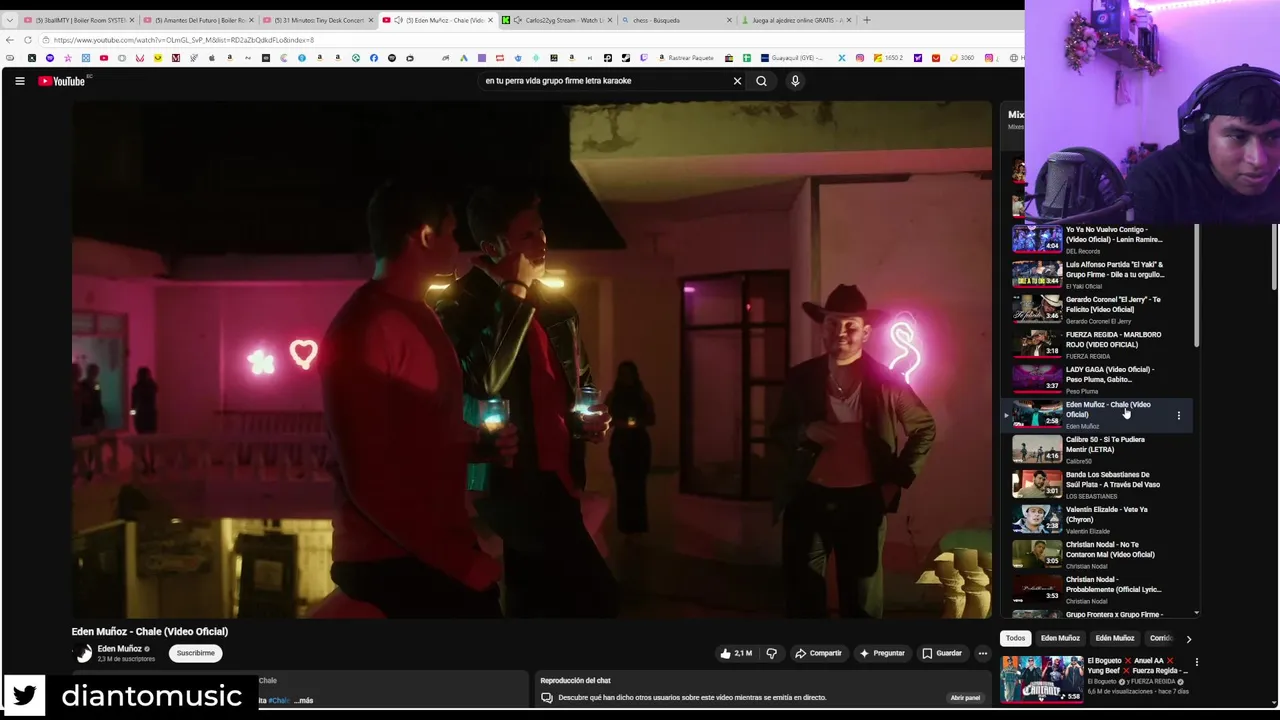This screenshot has width=1280, height=720.
Task: Expand the description with ...más
Action: [303, 700]
